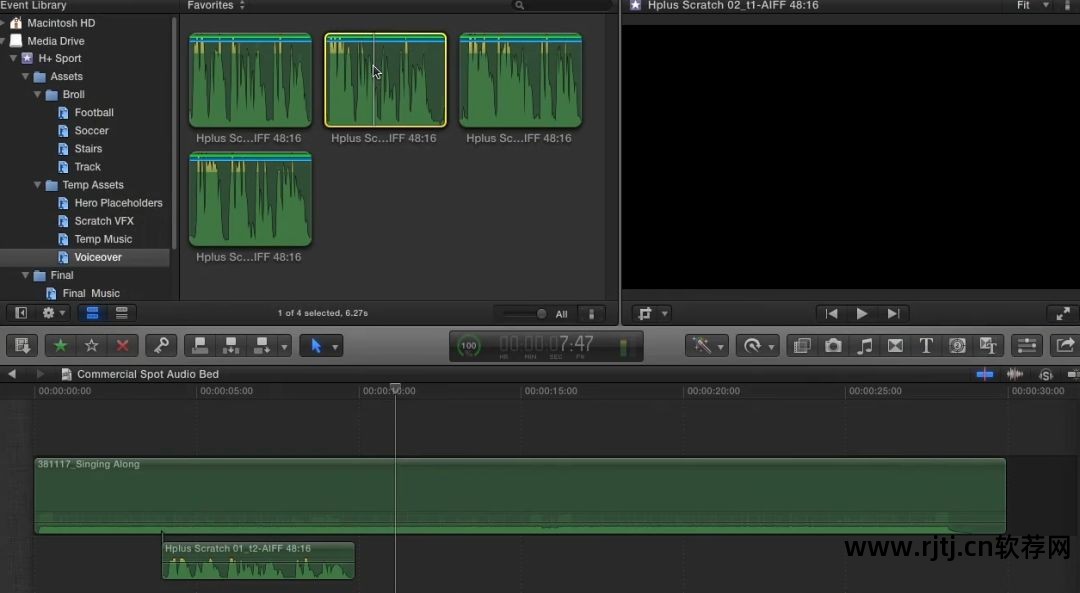Toggle video skimming in the timeline
The image size is (1080, 593).
[985, 374]
